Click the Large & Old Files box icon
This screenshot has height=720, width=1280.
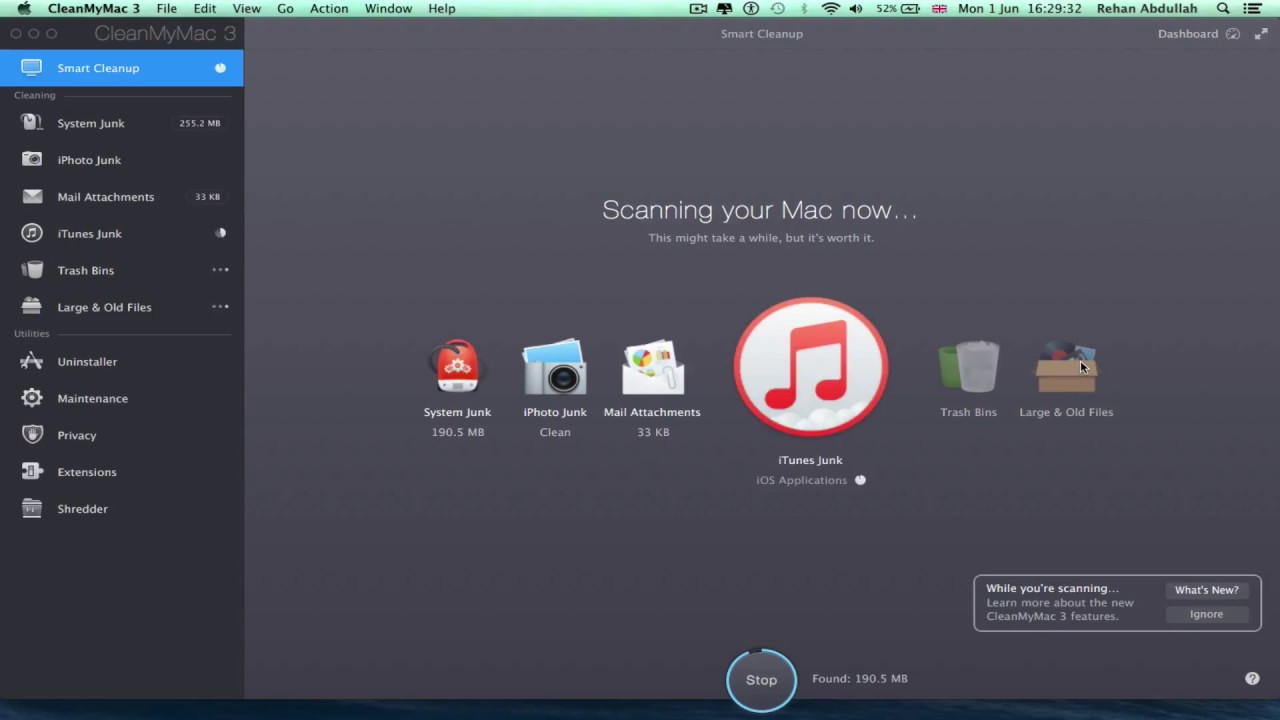(x=1066, y=367)
